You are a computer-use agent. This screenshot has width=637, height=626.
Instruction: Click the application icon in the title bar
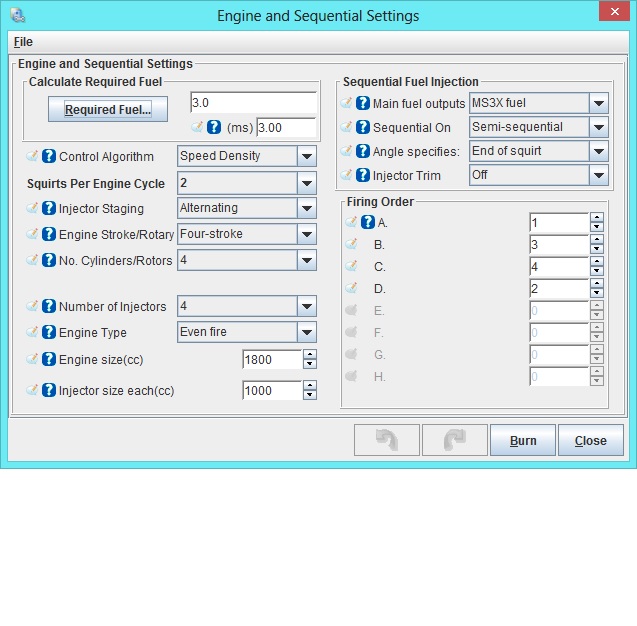[18, 15]
